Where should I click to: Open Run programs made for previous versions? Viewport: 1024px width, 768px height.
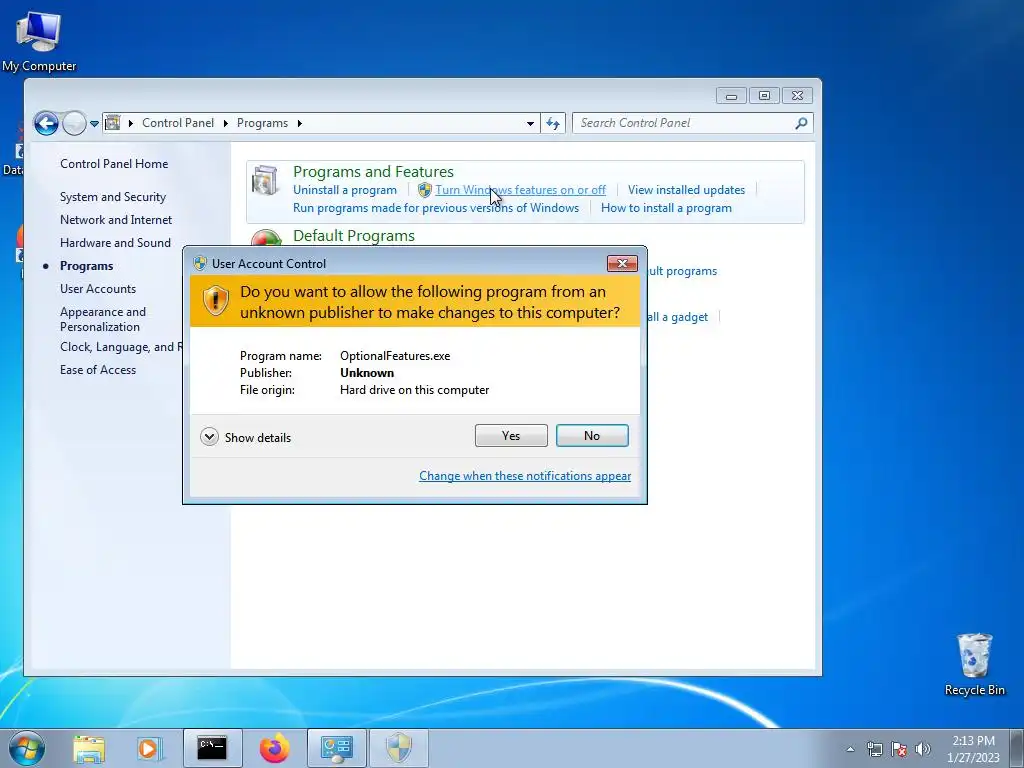436,208
